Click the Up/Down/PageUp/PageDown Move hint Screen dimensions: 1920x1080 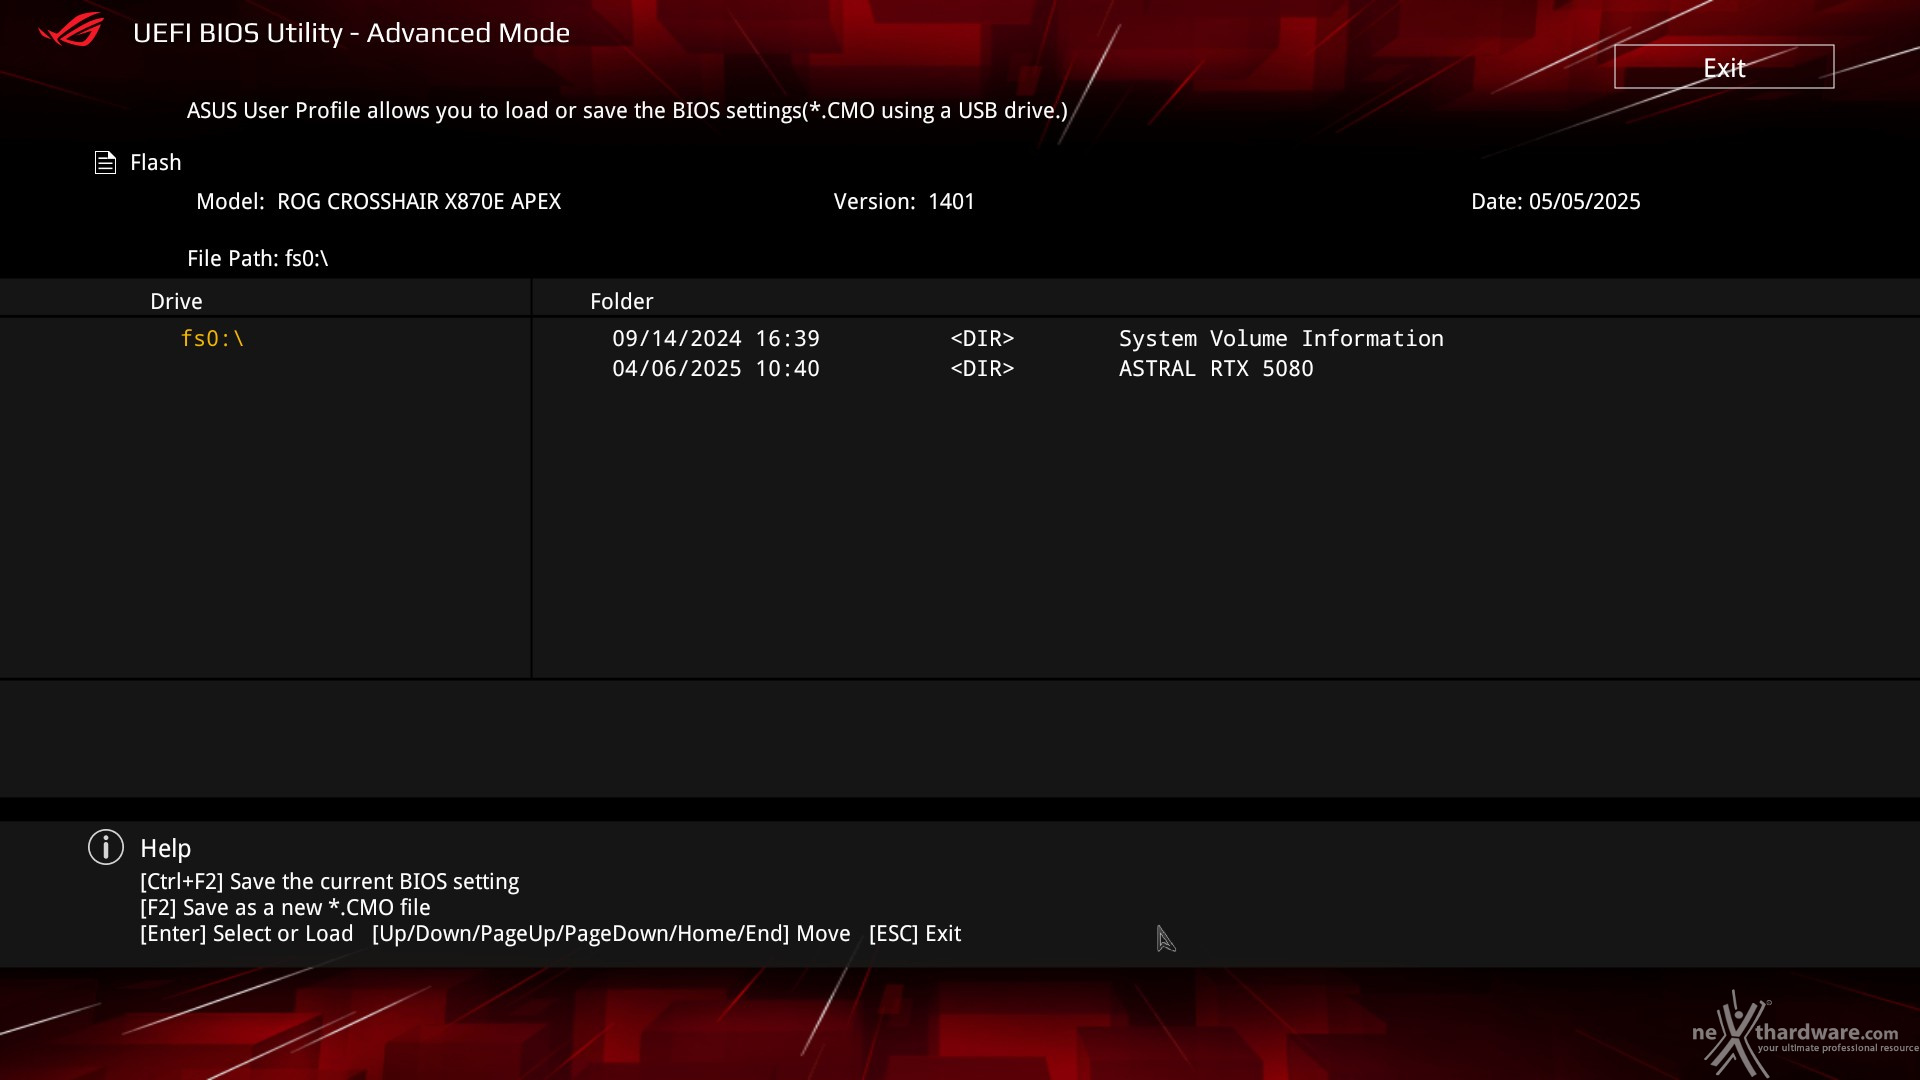pos(611,933)
